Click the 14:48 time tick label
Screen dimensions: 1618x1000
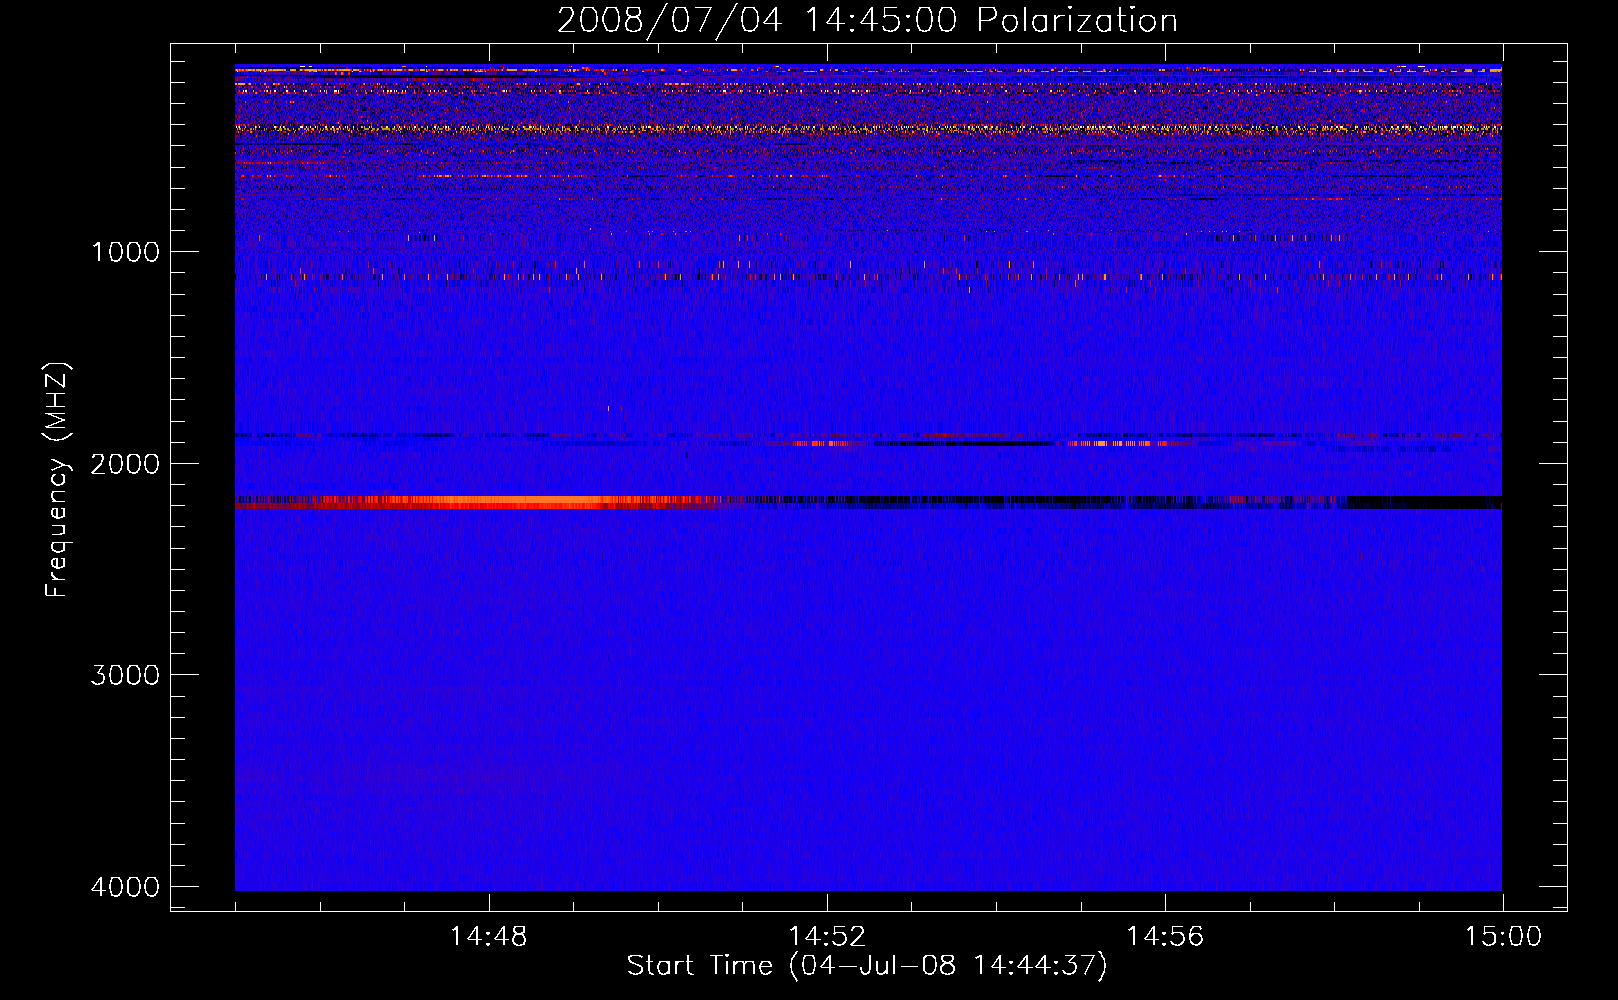489,937
